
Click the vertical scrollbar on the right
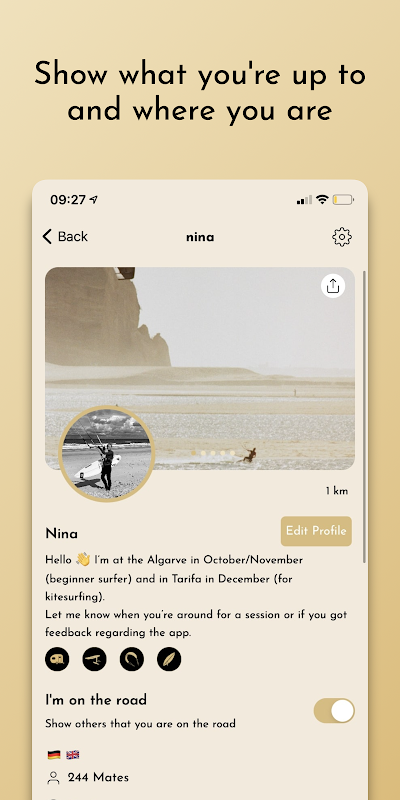click(364, 416)
